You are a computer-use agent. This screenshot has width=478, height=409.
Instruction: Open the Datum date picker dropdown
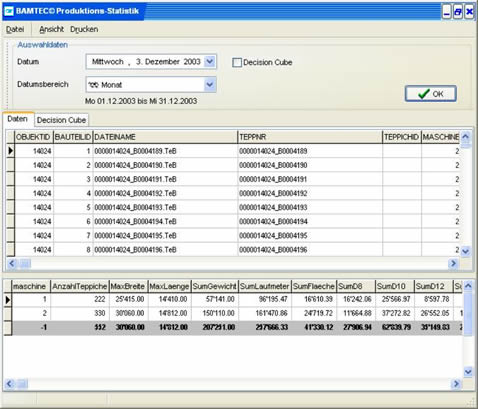210,61
